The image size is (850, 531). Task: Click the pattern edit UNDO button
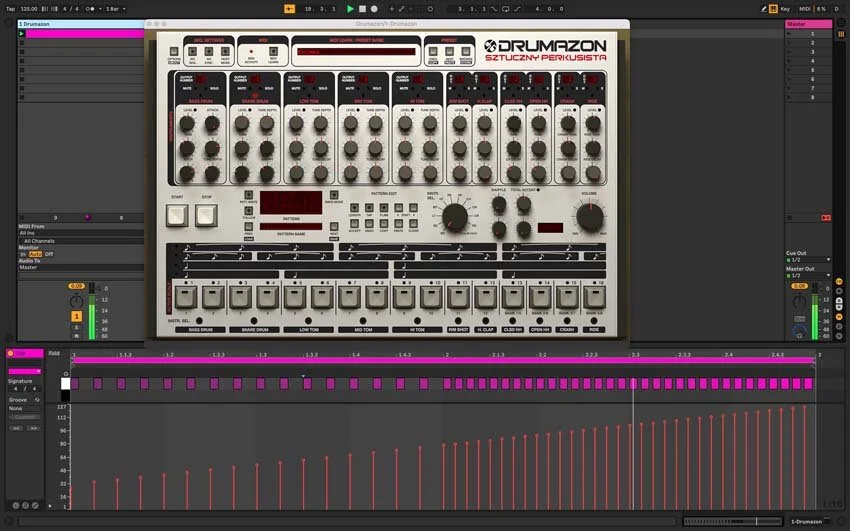tap(369, 224)
